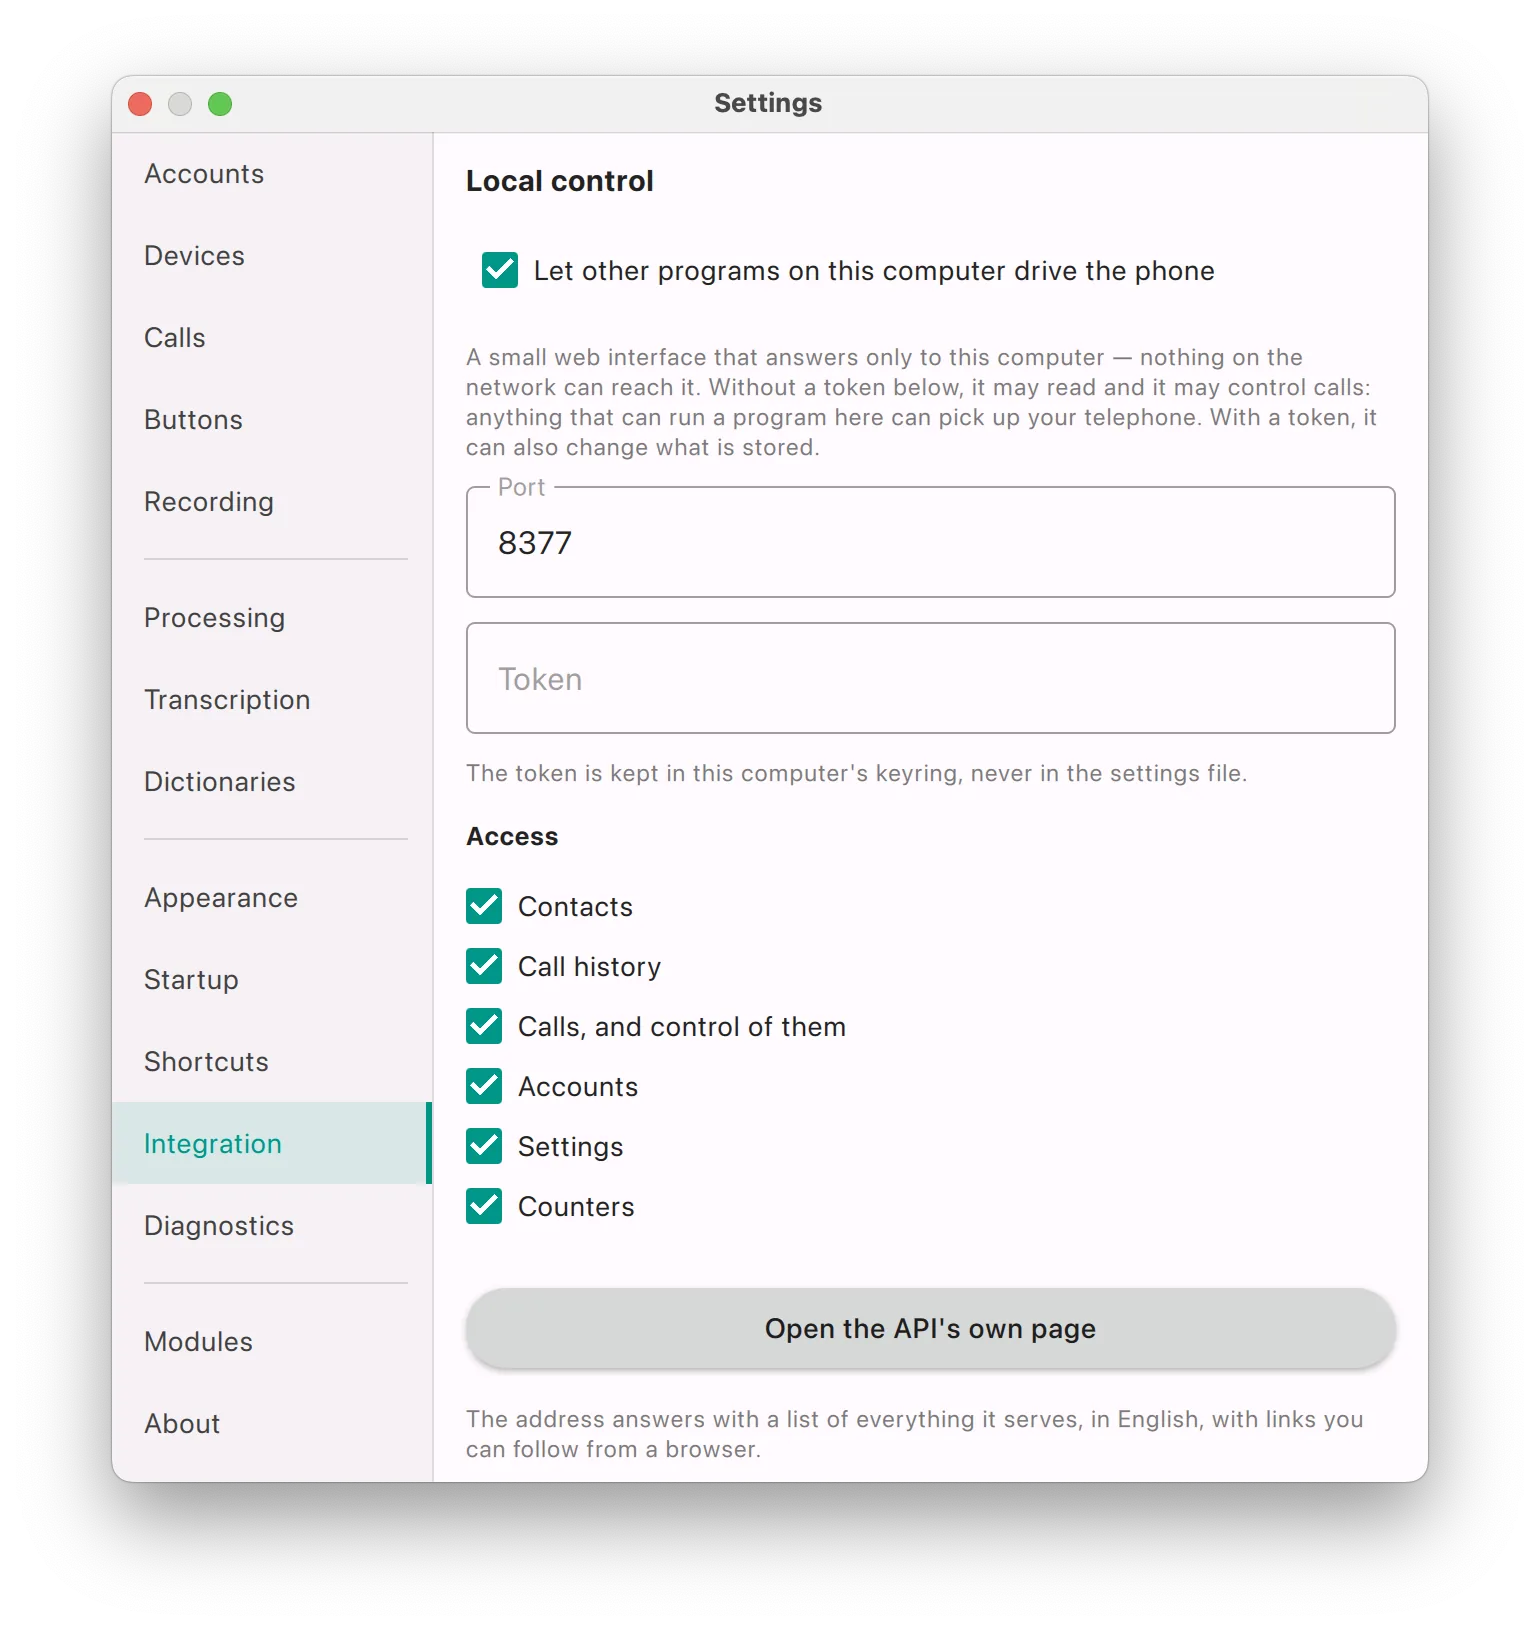Open the Diagnostics section
Screen dimensions: 1540x1630
pyautogui.click(x=272, y=1226)
